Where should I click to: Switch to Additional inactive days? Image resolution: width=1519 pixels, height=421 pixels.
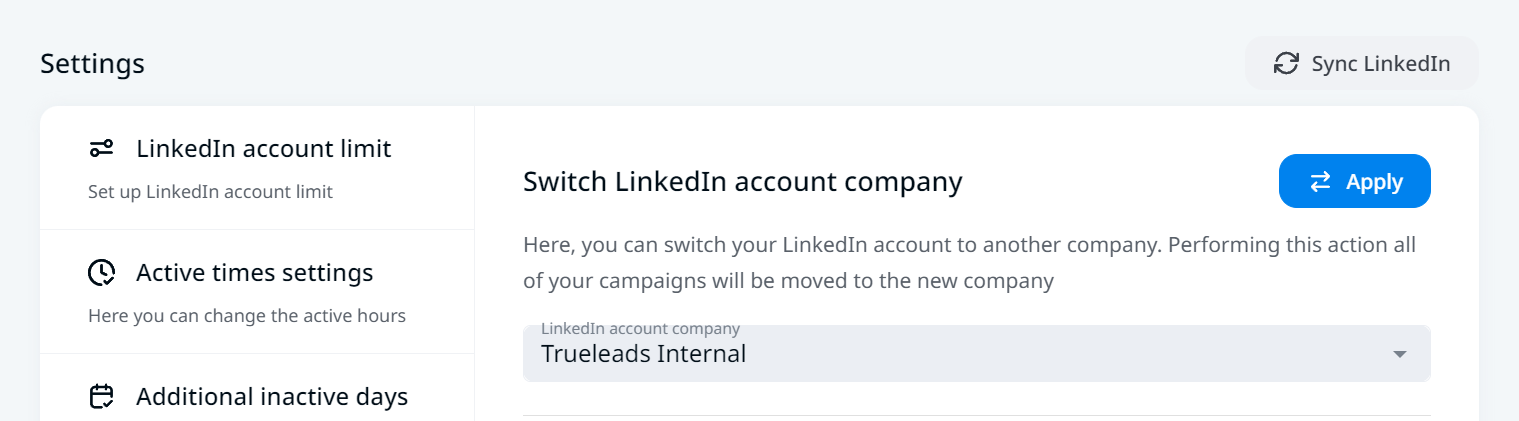point(272,397)
